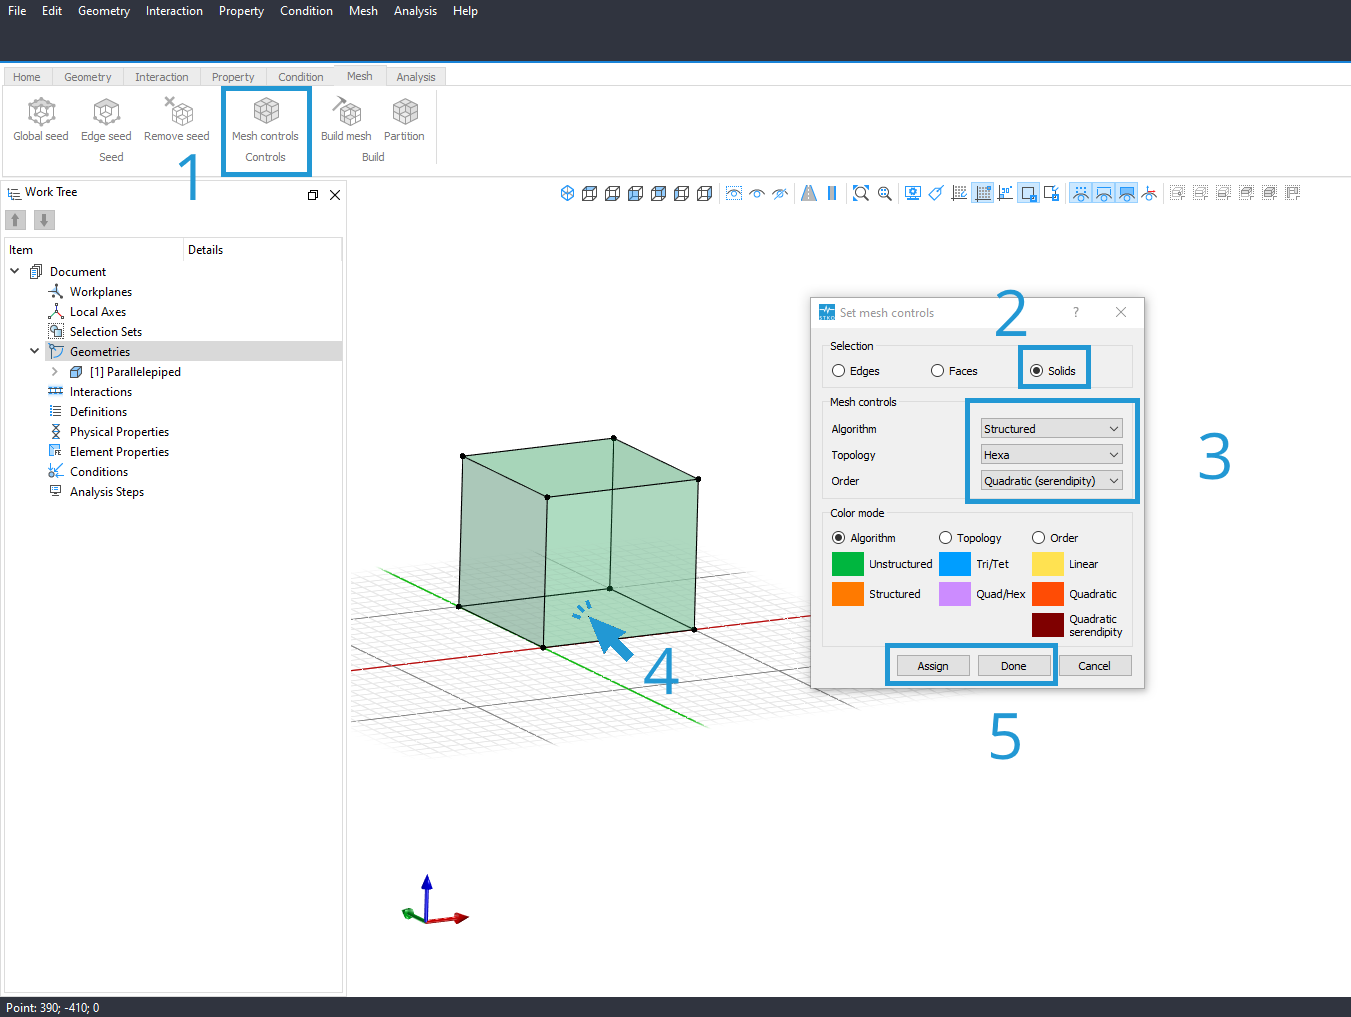Select Physical Properties in the Work Tree
This screenshot has width=1351, height=1017.
pos(119,432)
